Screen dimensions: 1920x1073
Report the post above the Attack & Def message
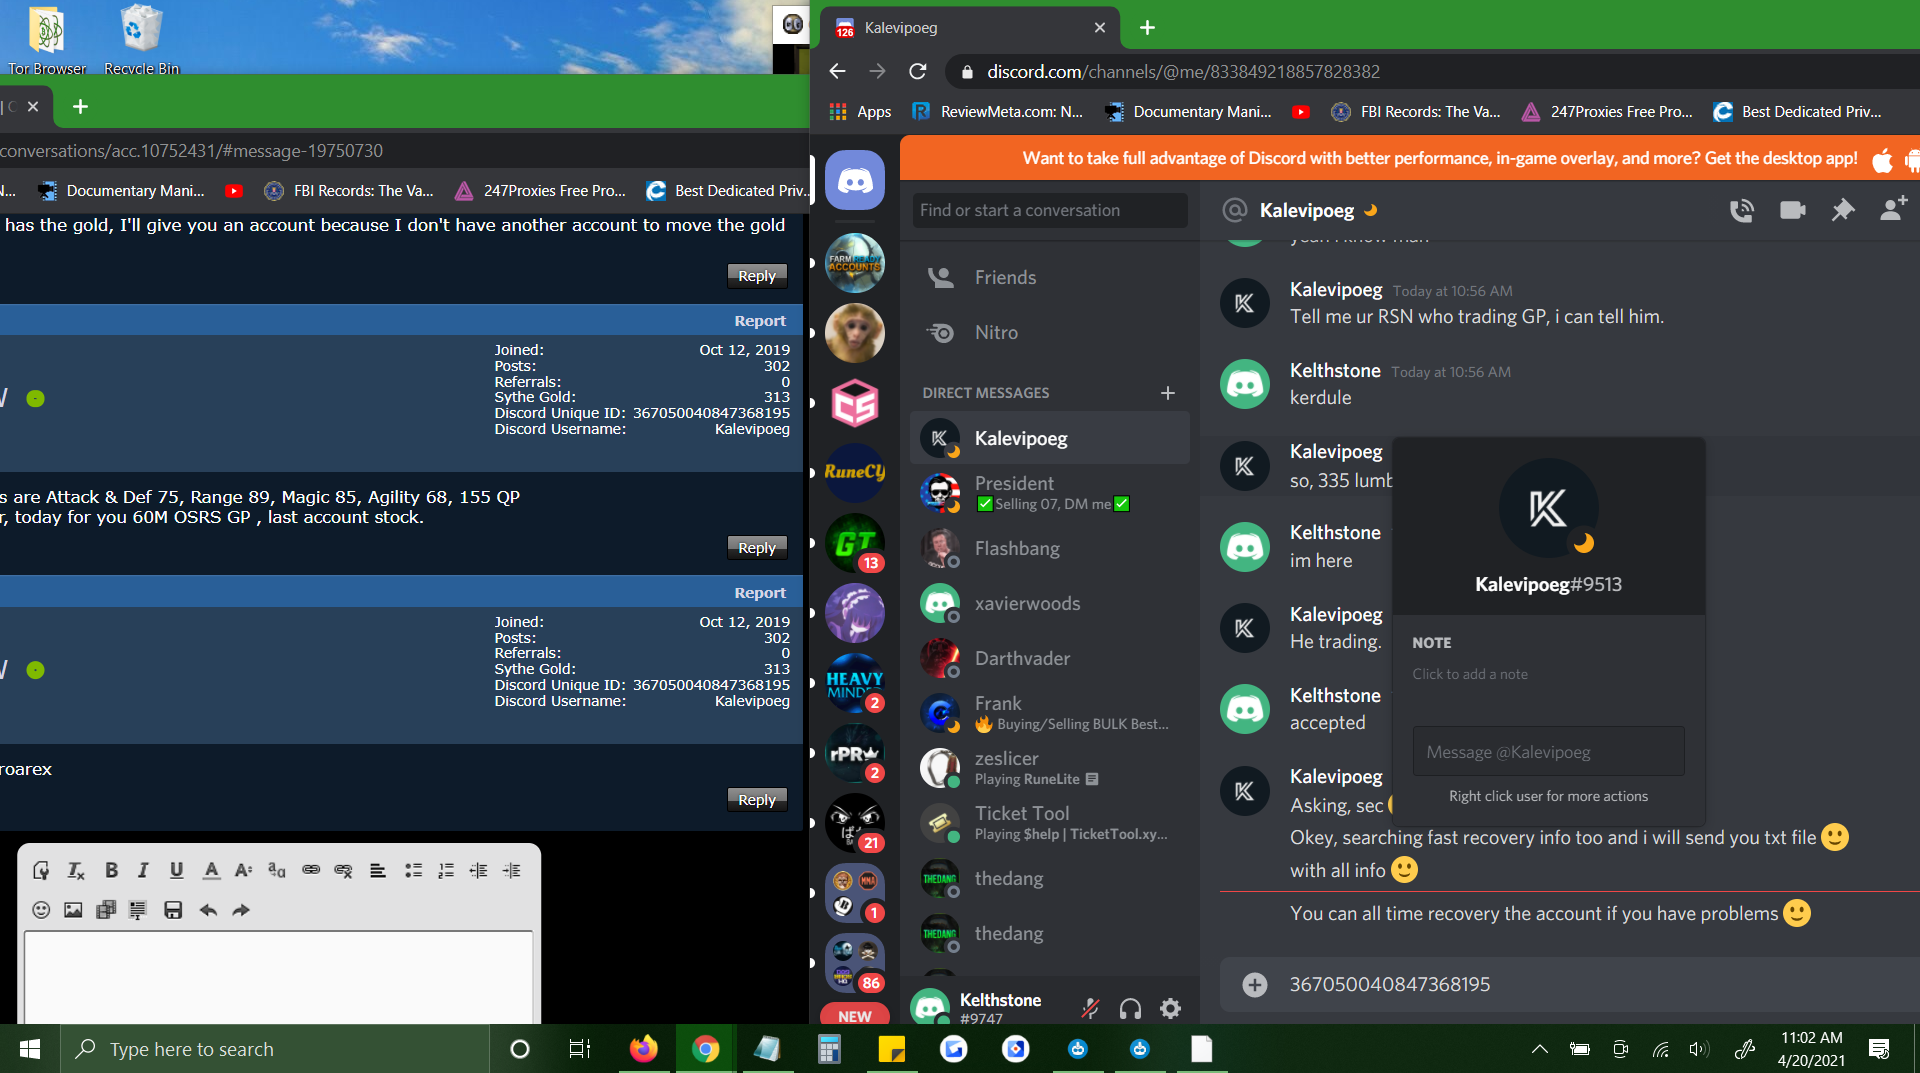point(760,321)
